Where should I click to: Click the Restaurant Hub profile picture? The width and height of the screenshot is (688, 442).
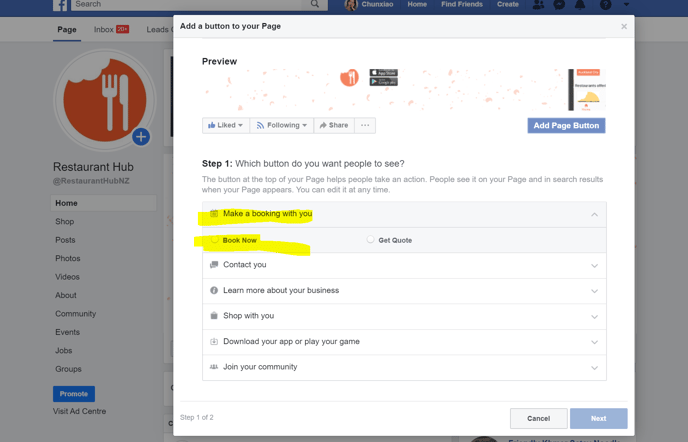105,101
